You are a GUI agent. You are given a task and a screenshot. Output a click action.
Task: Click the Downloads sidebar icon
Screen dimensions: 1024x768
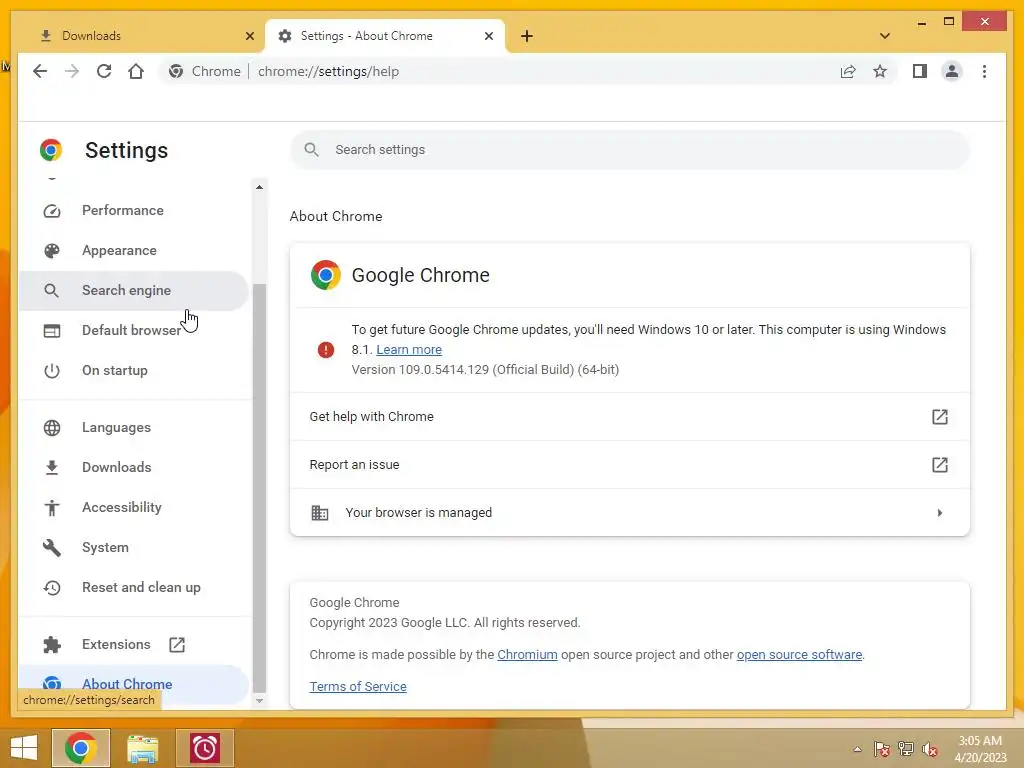[52, 468]
